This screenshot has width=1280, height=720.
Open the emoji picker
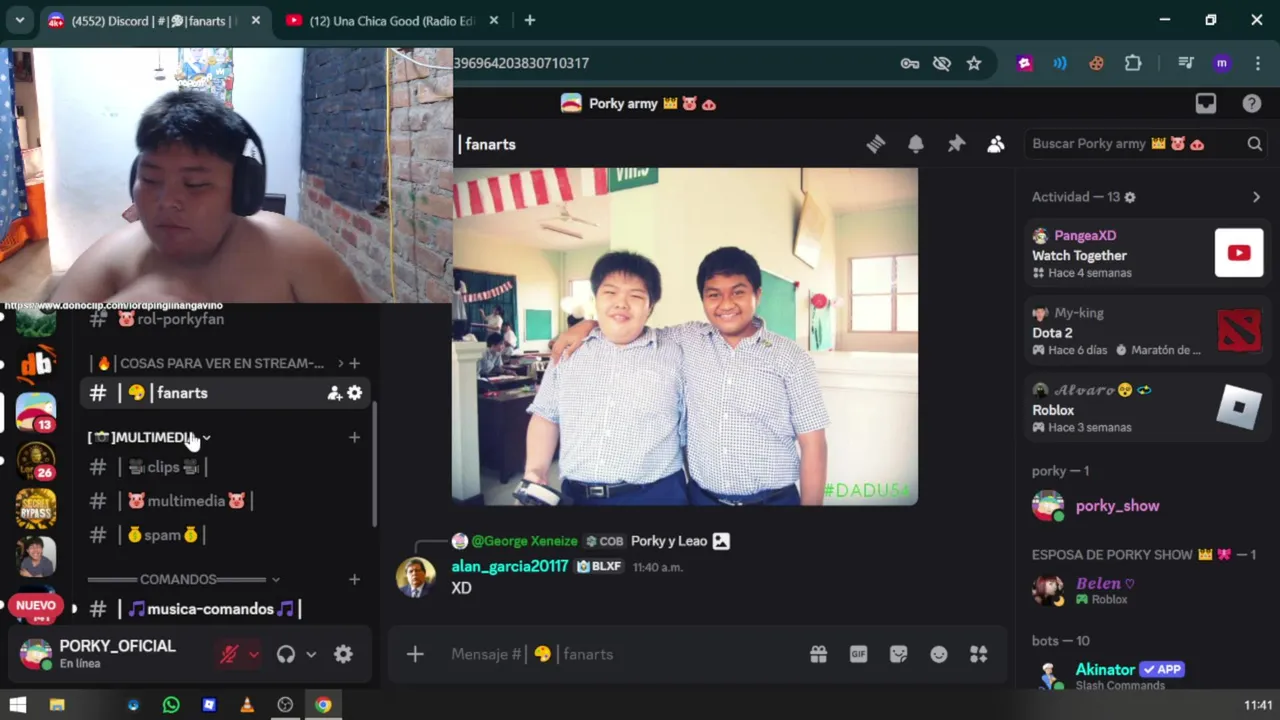pos(938,654)
